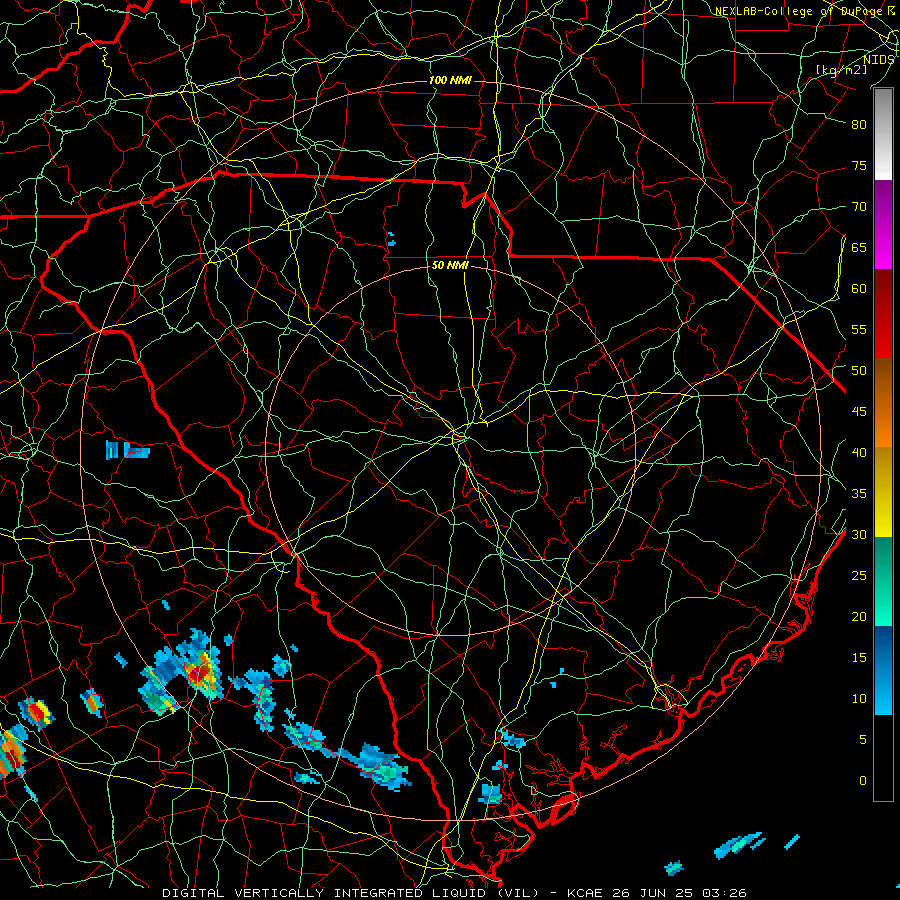The width and height of the screenshot is (900, 900).
Task: Click the 75 value on the color scale
Action: click(x=859, y=165)
